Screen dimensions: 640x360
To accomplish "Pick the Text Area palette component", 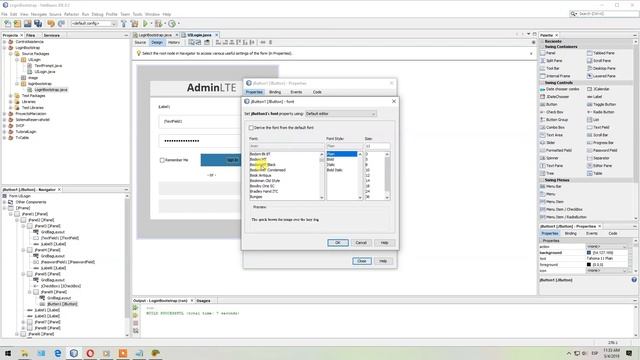I will point(551,135).
